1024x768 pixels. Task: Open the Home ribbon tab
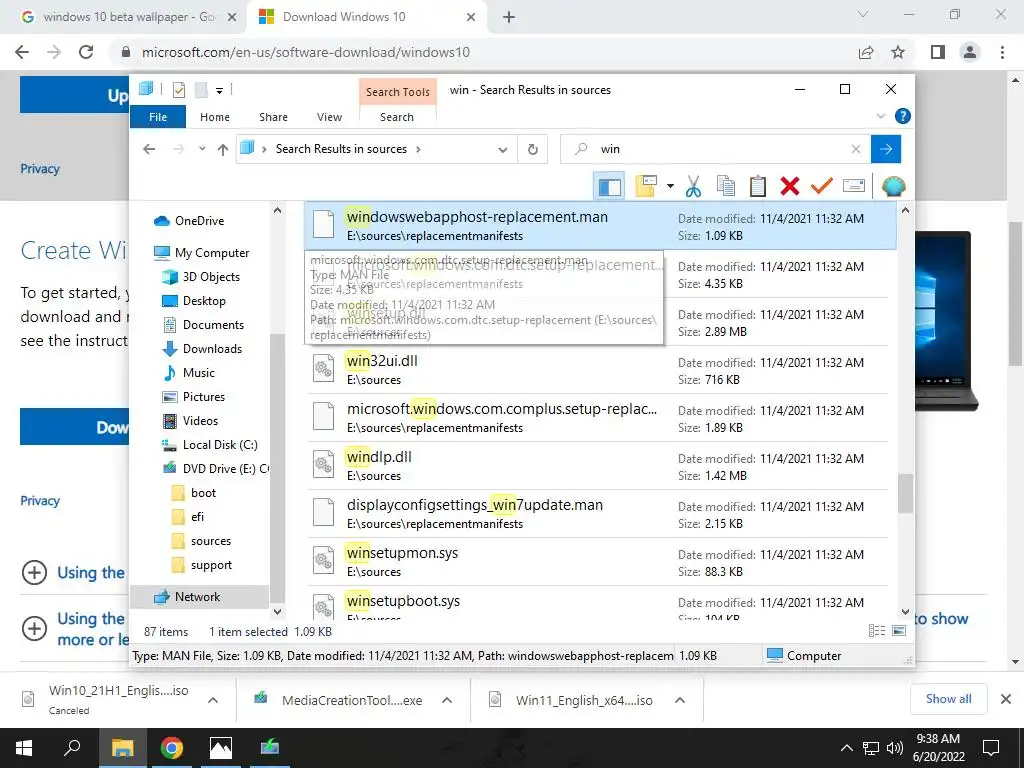coord(215,117)
